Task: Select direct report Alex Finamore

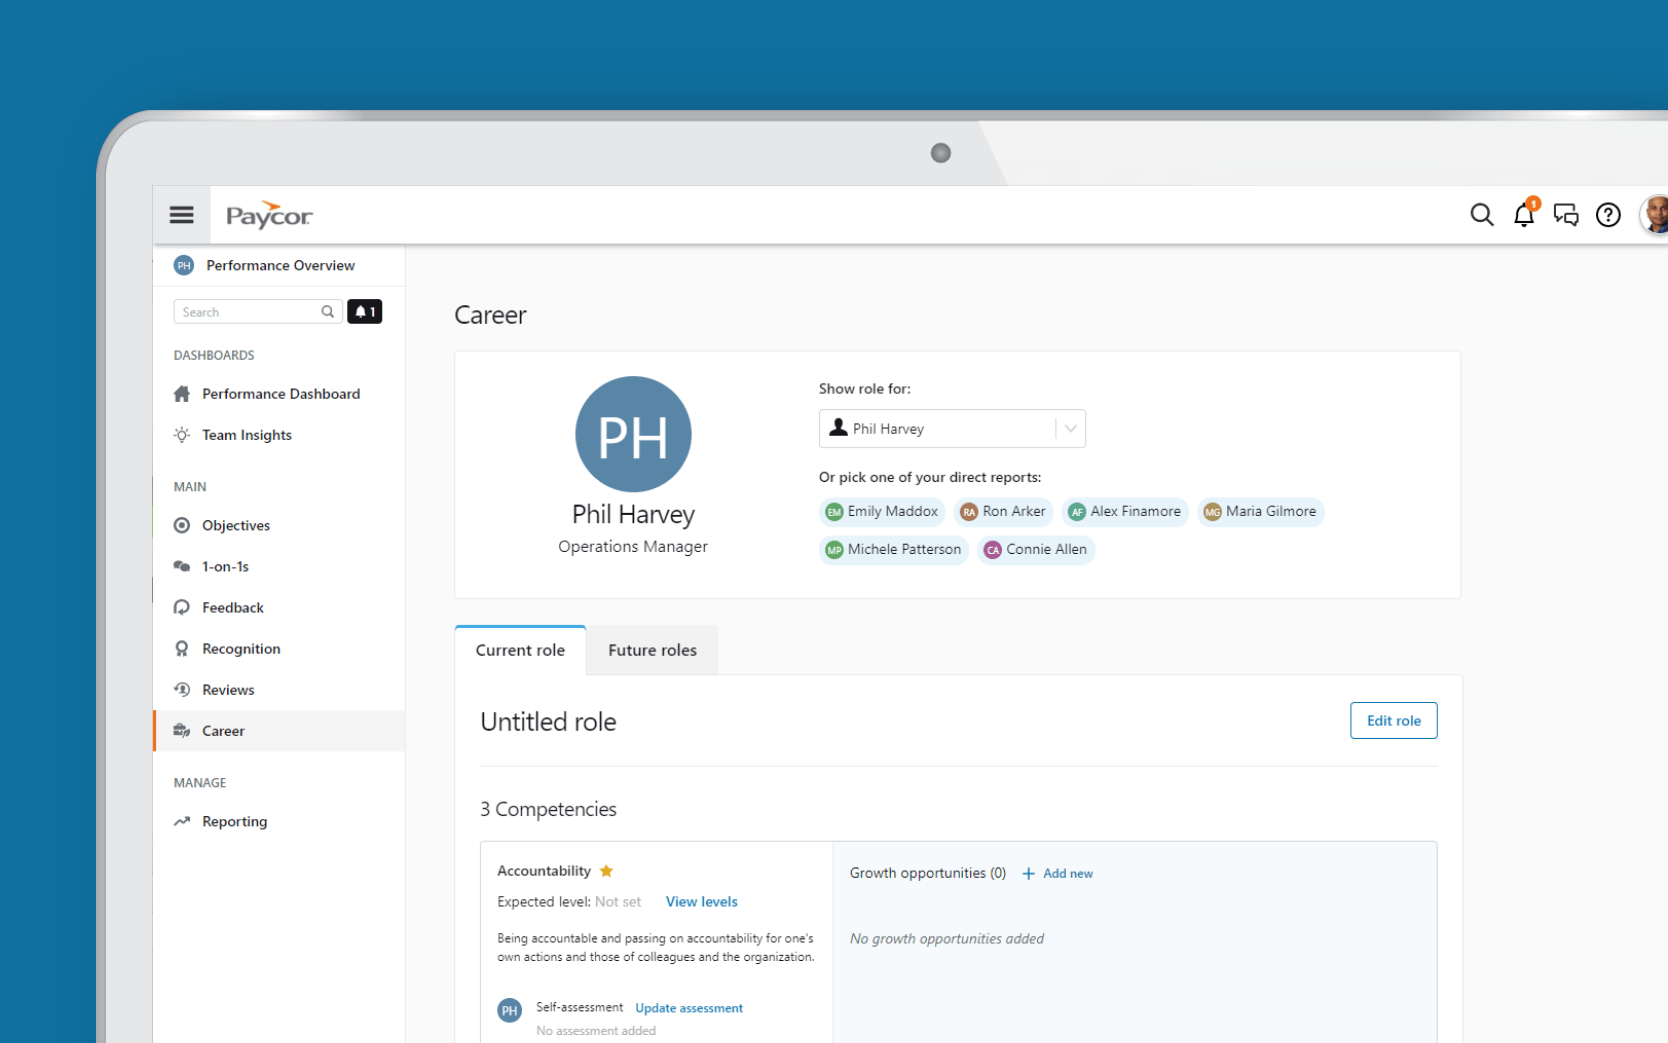Action: (x=1125, y=511)
